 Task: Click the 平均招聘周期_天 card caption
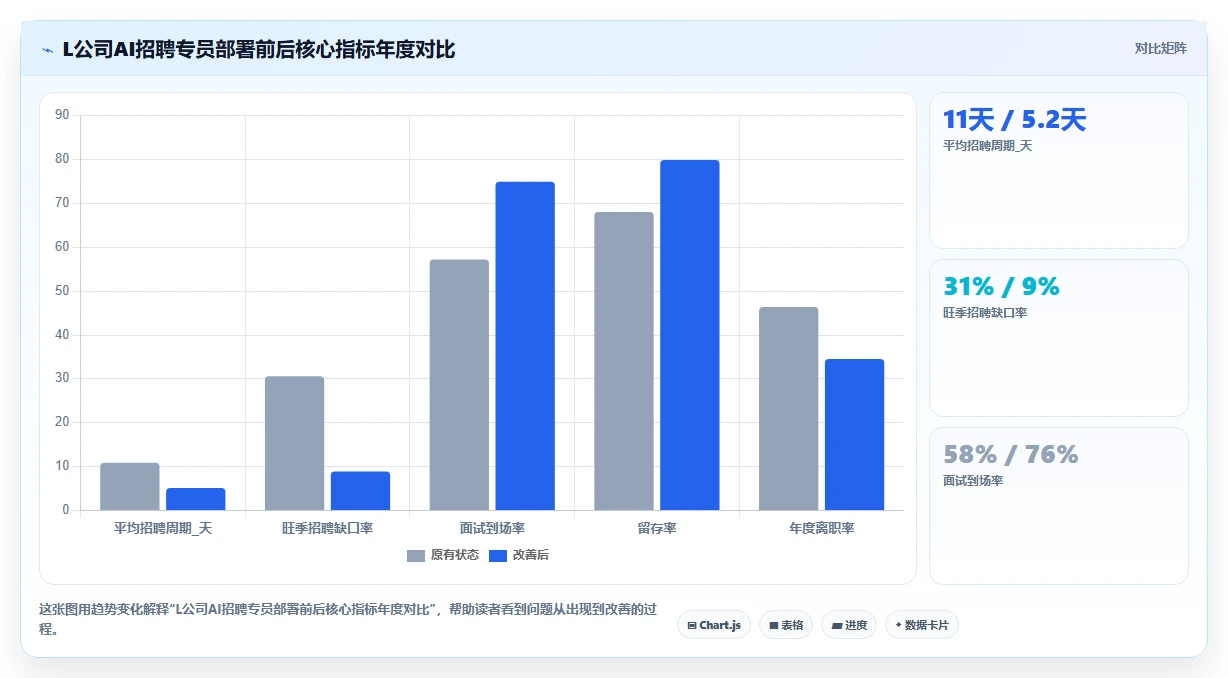tap(987, 145)
